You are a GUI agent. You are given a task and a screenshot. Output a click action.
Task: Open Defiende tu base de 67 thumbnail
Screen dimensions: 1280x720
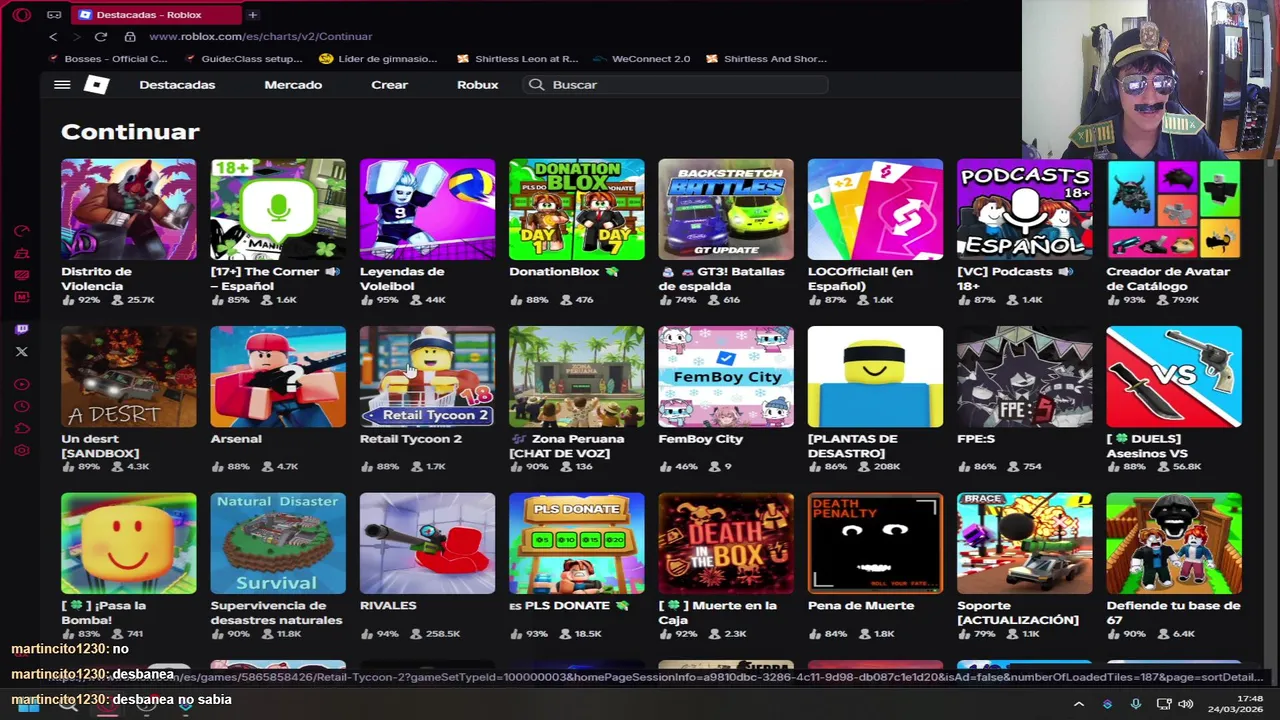pos(1174,543)
